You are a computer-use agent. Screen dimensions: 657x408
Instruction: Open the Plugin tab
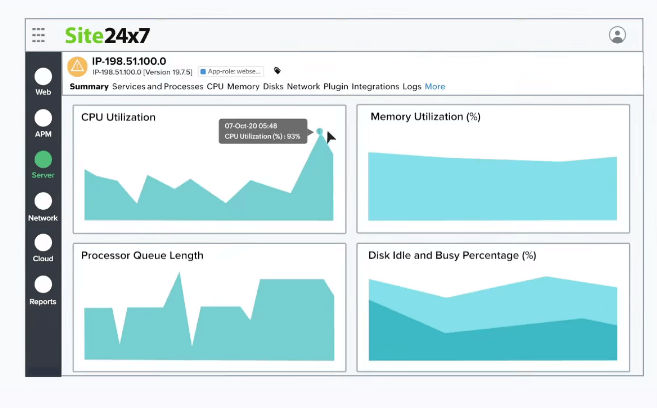(336, 87)
